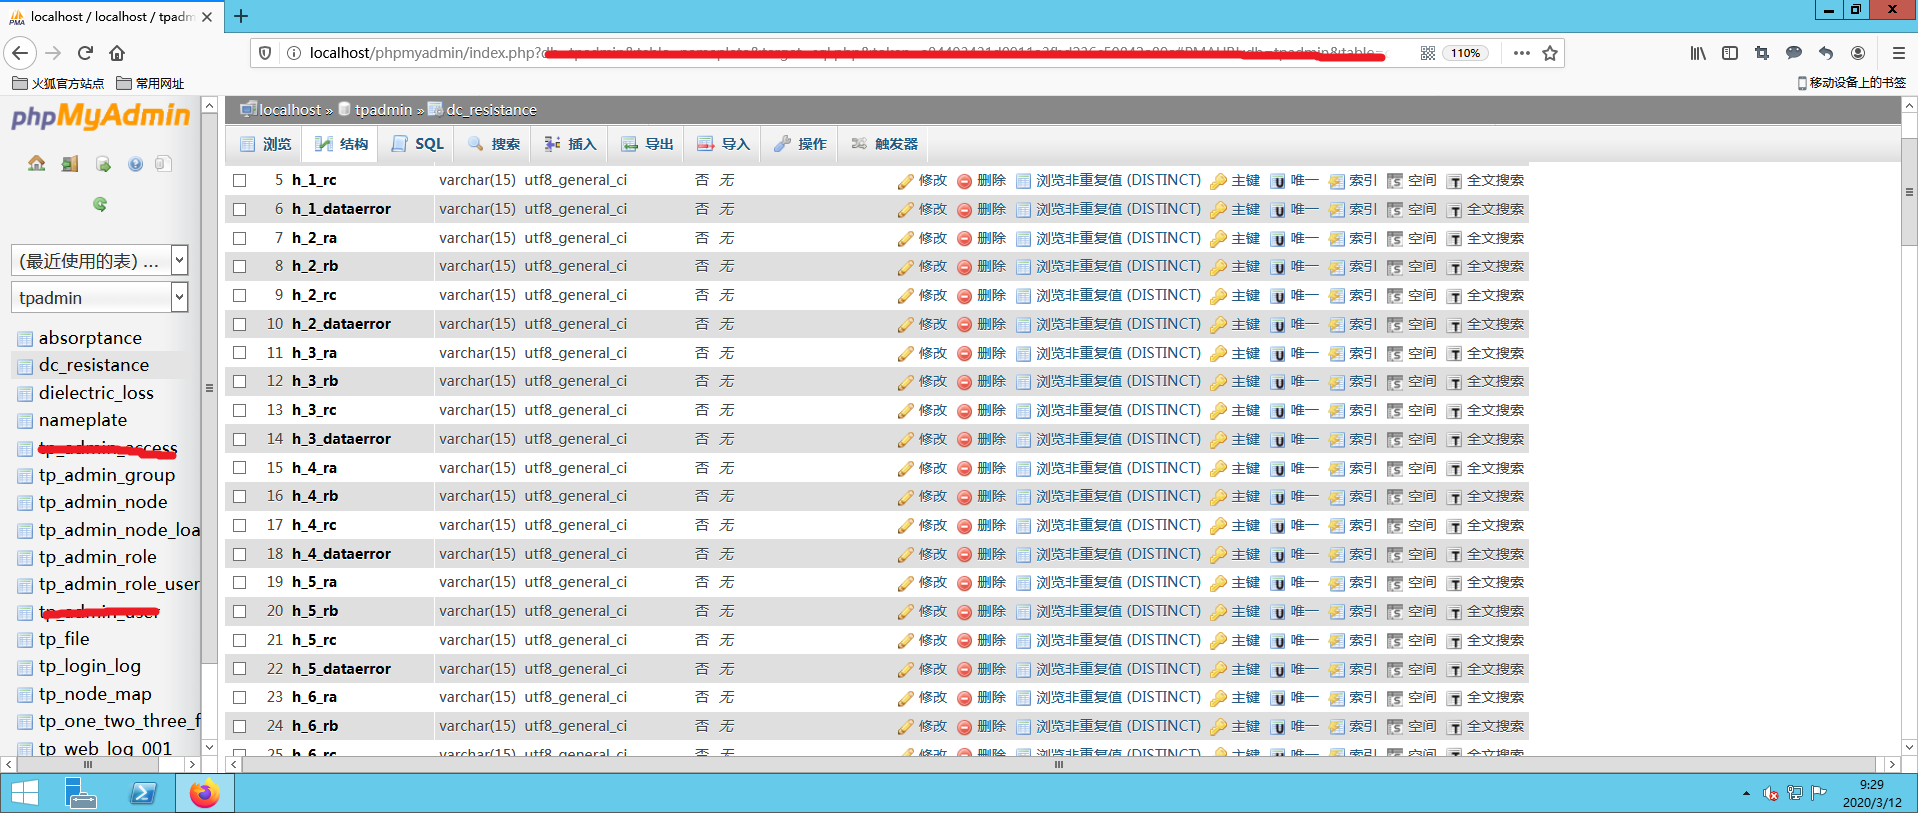Open Firefox library icon
1918x813 pixels.
coord(1698,53)
